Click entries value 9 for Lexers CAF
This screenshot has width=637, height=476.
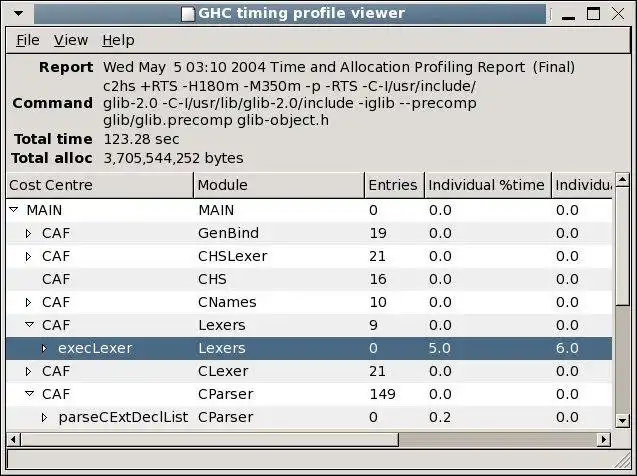click(373, 325)
